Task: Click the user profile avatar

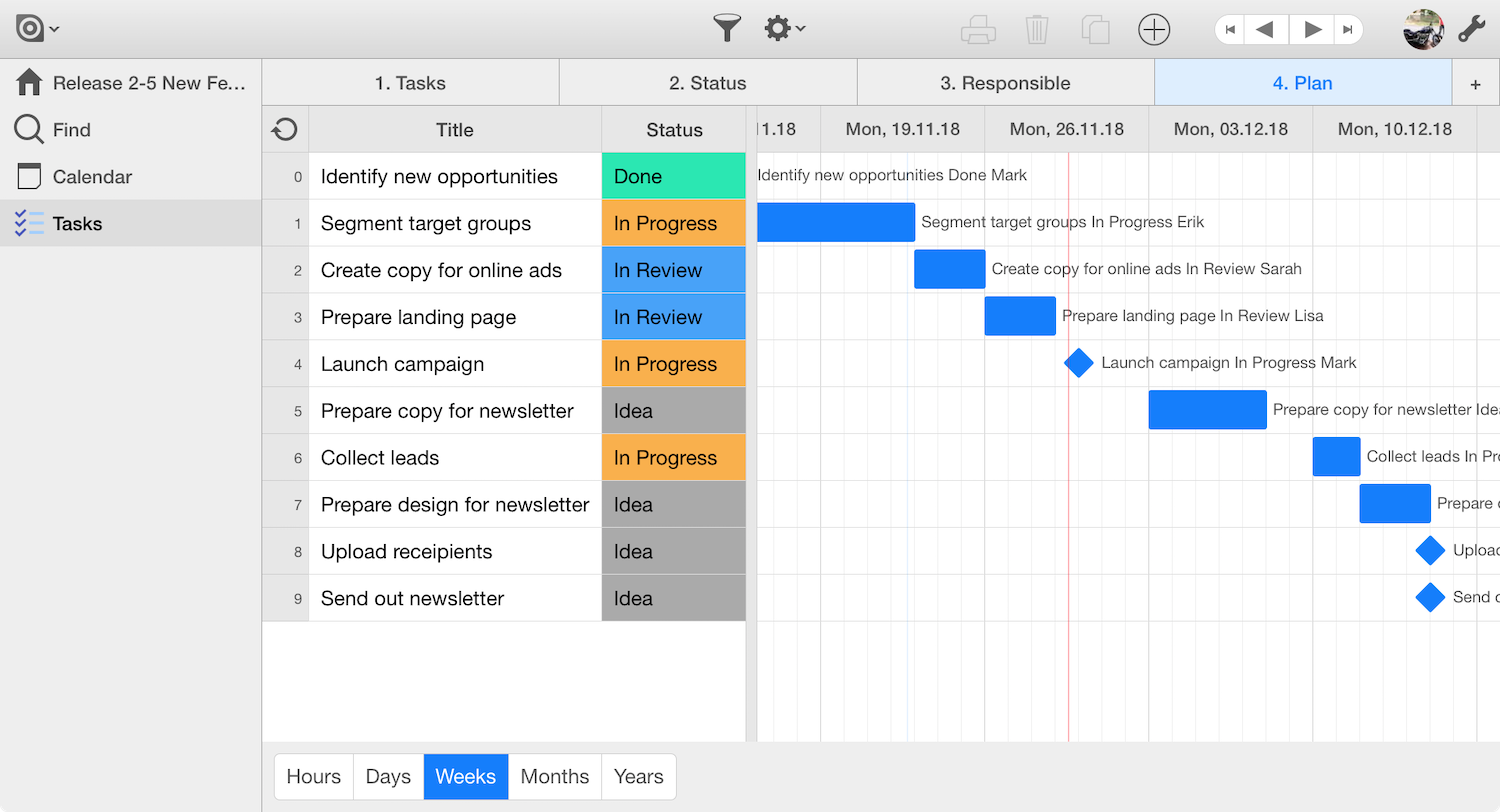Action: pos(1423,30)
